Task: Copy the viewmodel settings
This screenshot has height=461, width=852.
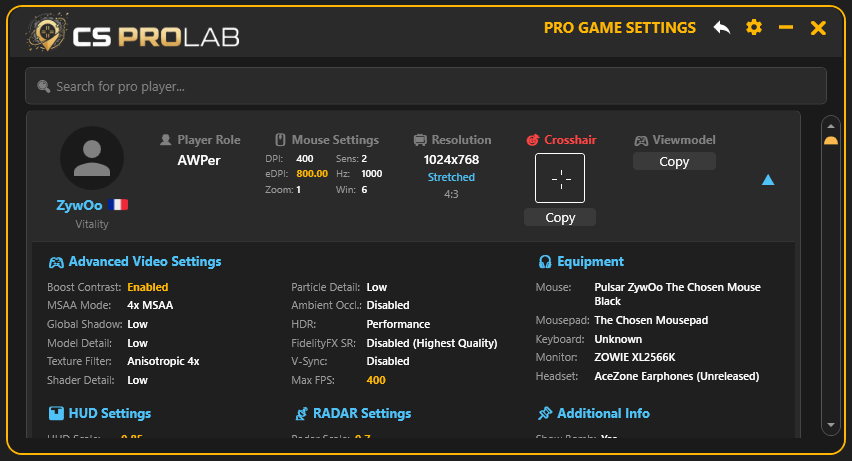Action: point(674,162)
